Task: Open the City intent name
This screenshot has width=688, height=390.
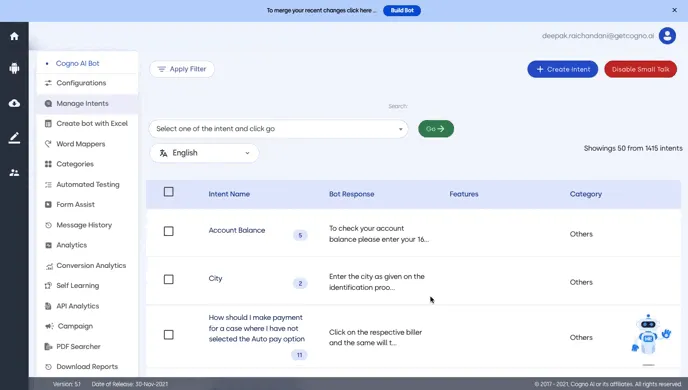Action: click(215, 279)
